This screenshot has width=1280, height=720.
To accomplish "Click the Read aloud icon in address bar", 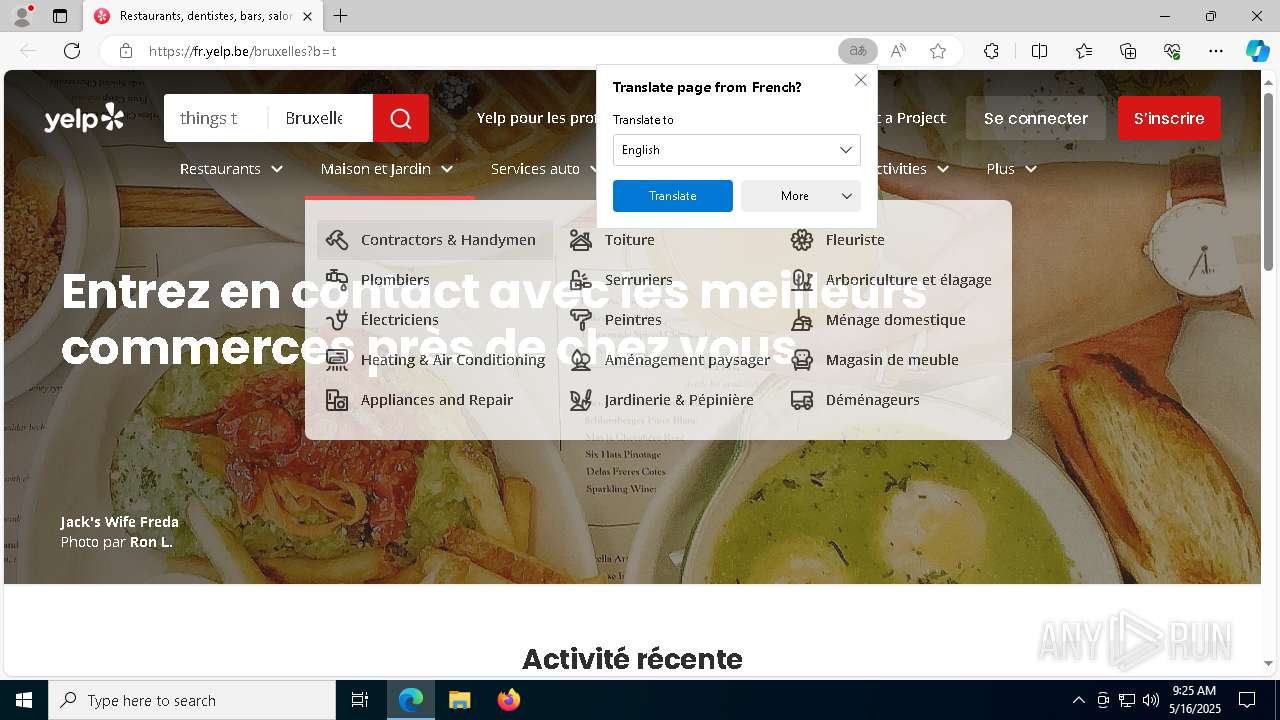I will [x=898, y=51].
